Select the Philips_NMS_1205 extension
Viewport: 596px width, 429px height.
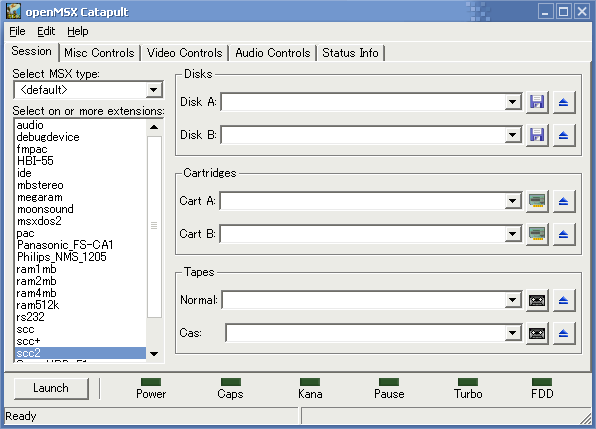coord(81,257)
